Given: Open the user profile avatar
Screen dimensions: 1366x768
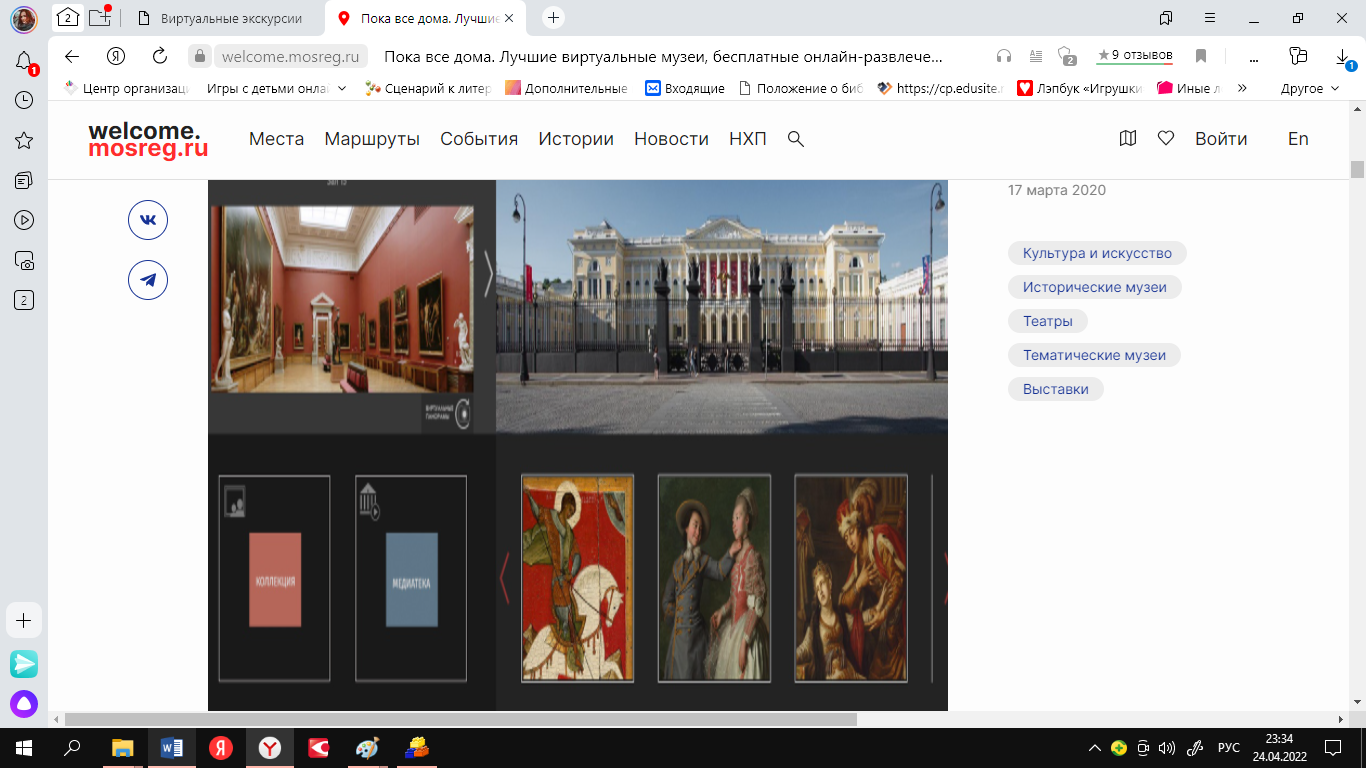Looking at the screenshot, I should 24,18.
